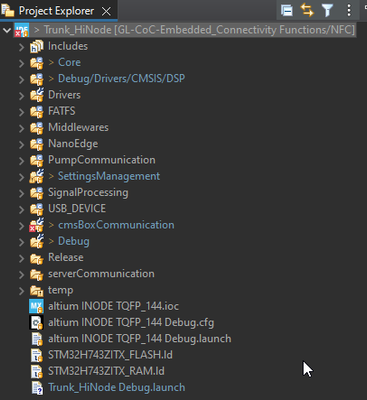Click the STM32H743ZITX_FLASH.ld file icon

click(x=37, y=355)
